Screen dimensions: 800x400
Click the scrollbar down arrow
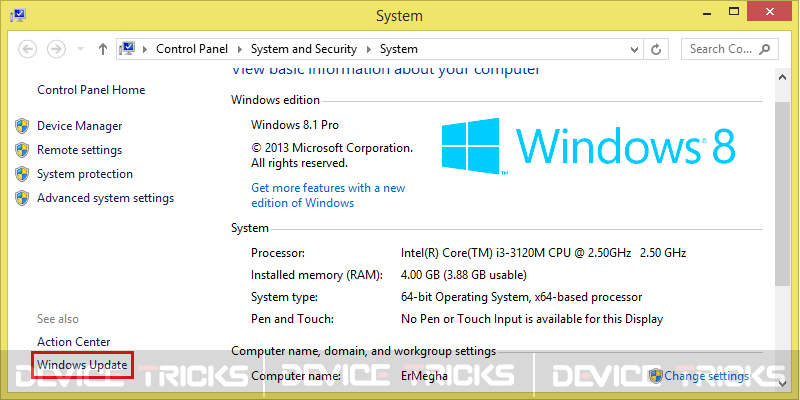(782, 382)
